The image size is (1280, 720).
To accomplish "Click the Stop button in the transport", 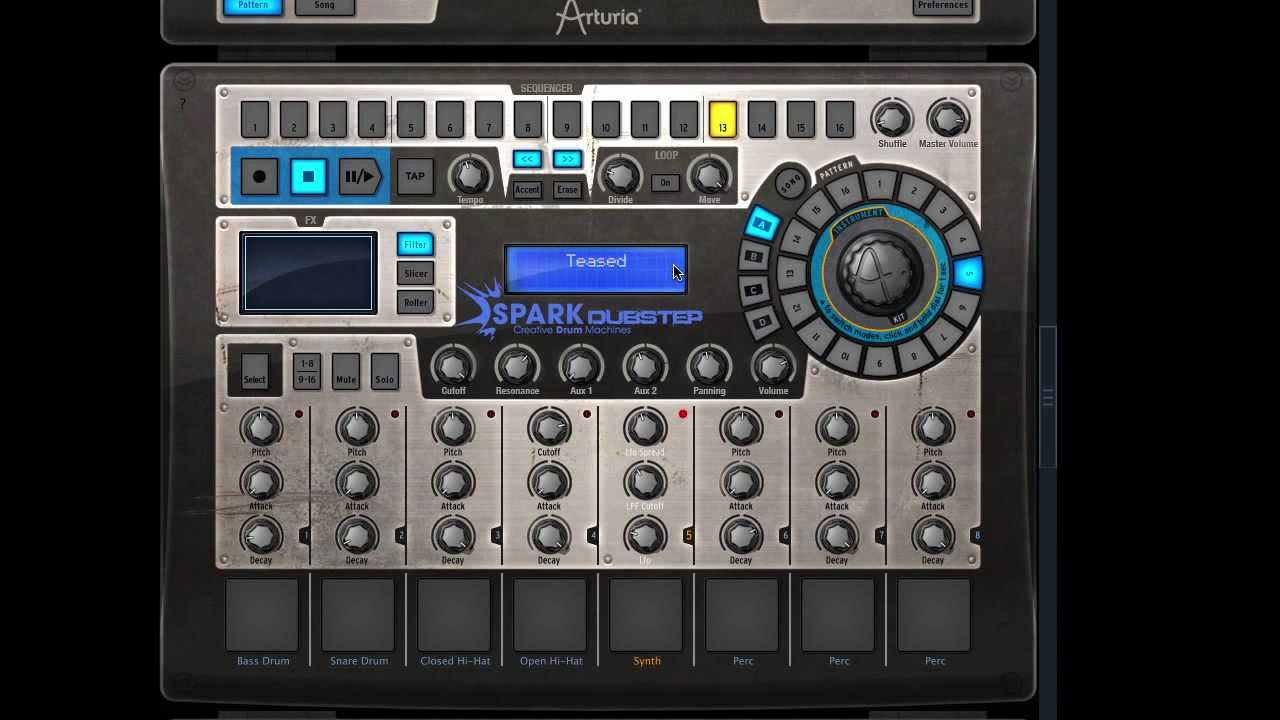I will [308, 177].
